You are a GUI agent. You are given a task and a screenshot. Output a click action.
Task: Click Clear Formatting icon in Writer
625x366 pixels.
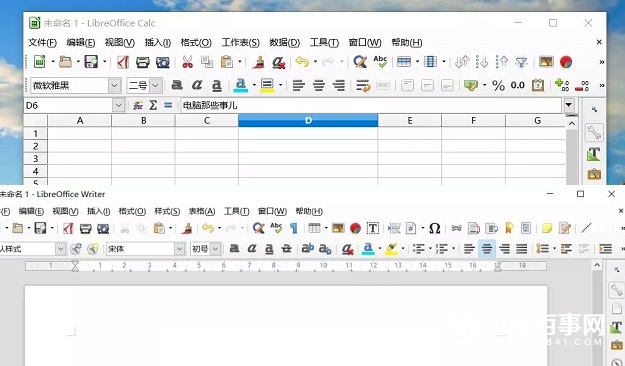[x=347, y=249]
